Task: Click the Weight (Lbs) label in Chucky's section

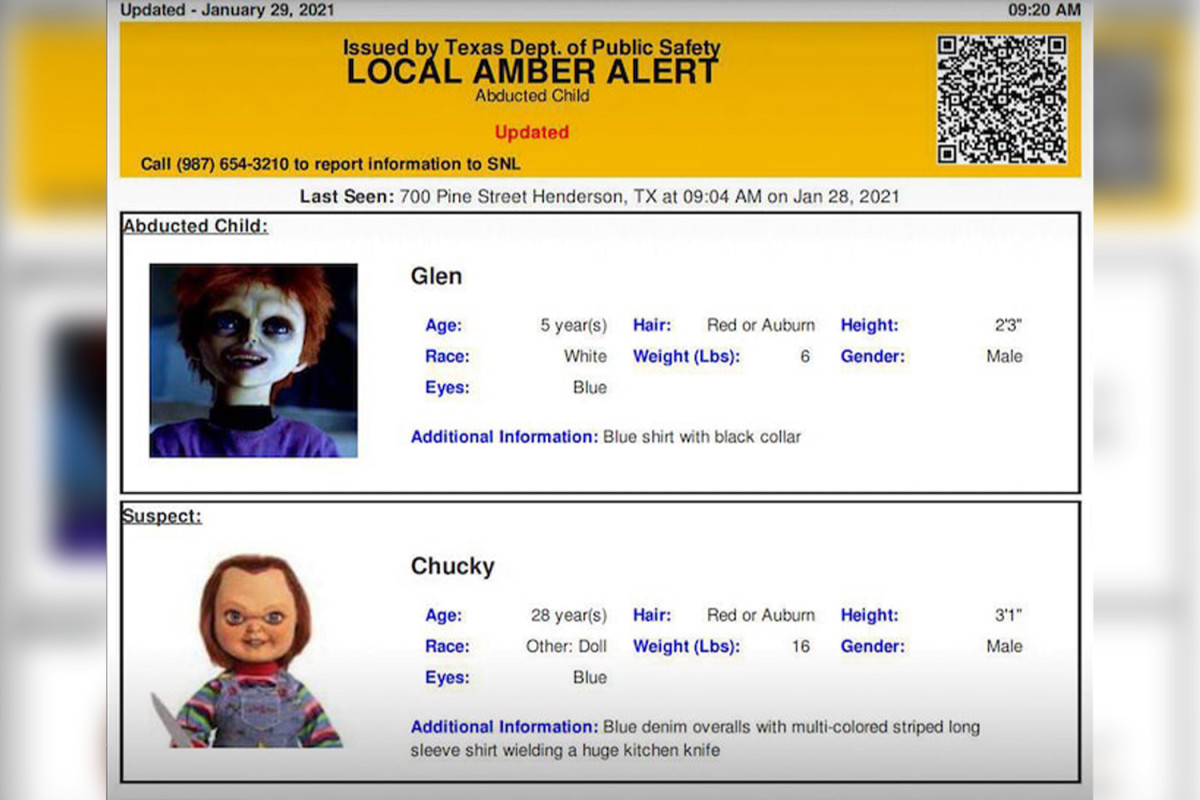Action: pos(686,646)
